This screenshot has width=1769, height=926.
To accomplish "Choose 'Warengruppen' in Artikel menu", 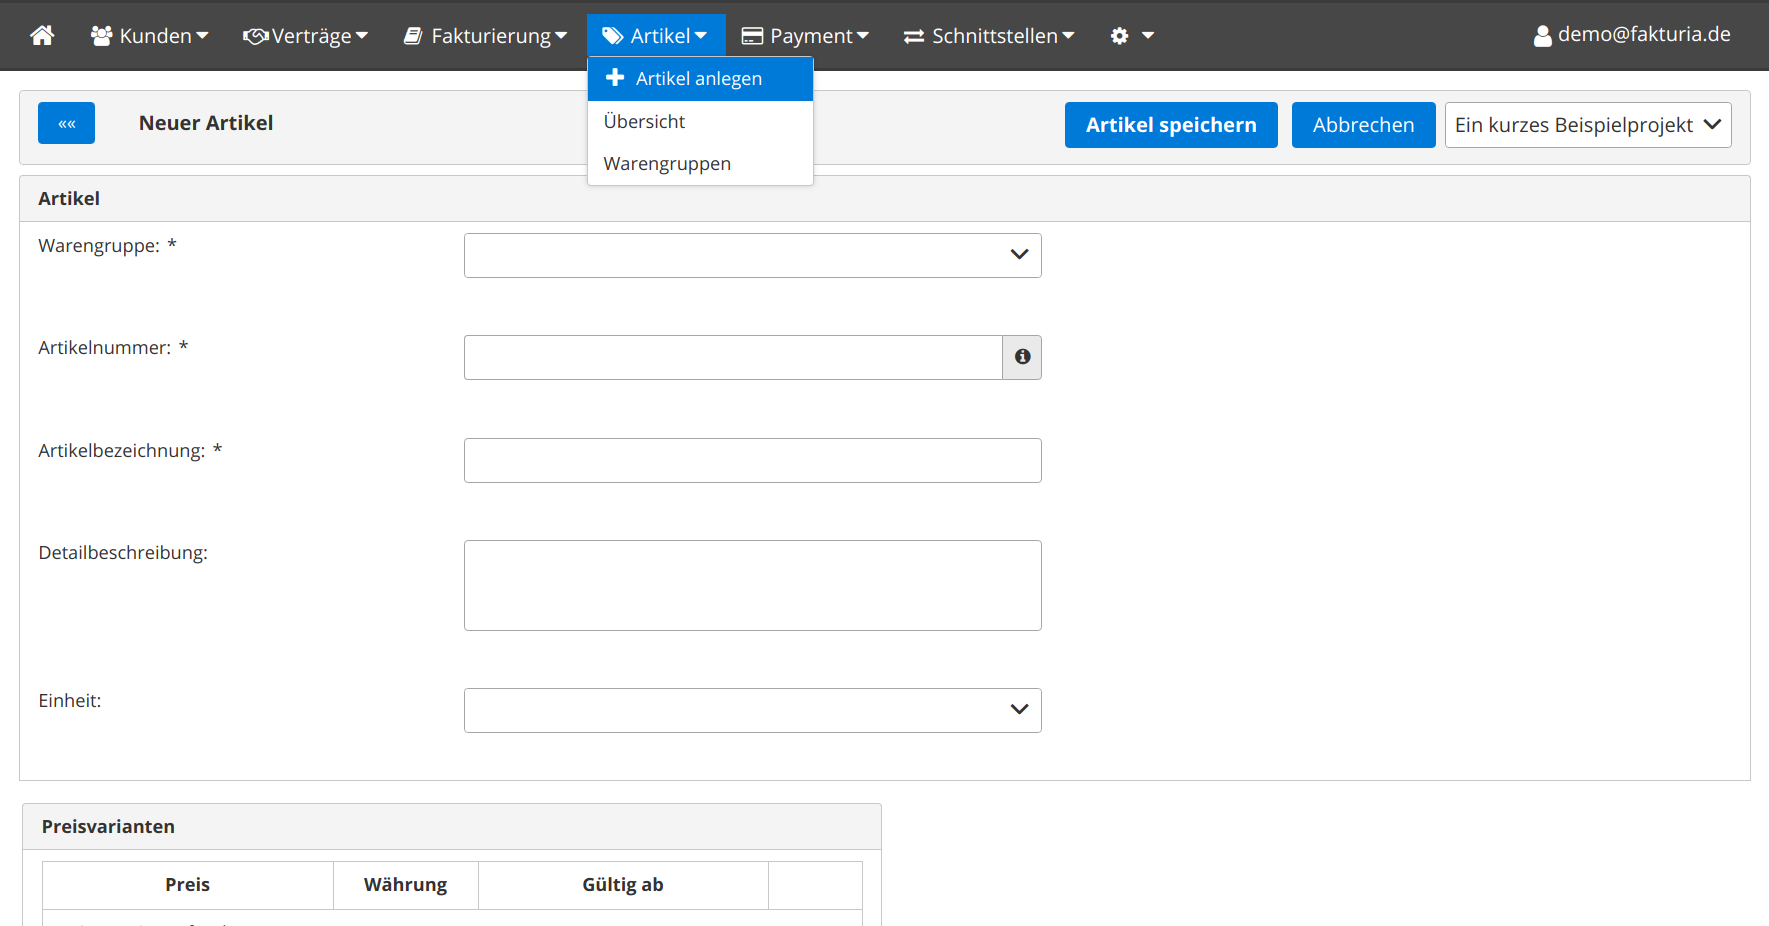I will click(x=667, y=164).
